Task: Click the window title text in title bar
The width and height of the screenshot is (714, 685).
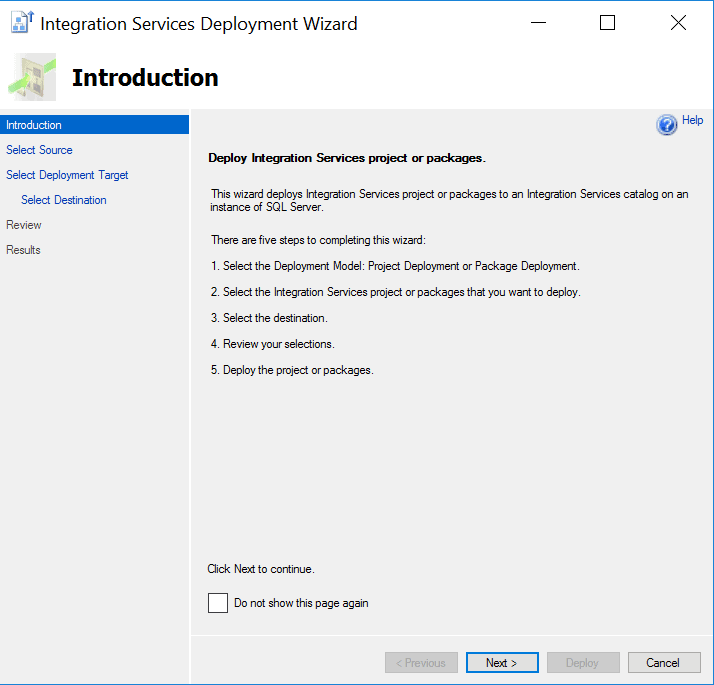Action: point(198,23)
